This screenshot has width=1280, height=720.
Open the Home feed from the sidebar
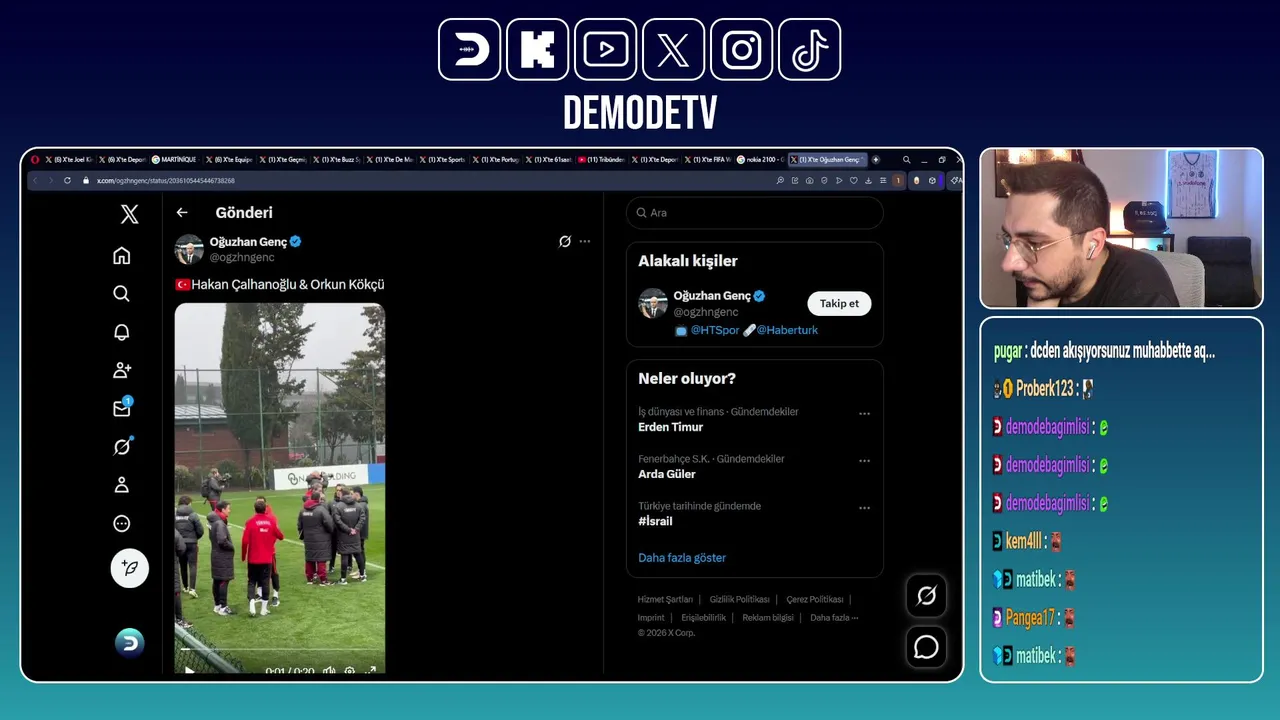pyautogui.click(x=121, y=256)
